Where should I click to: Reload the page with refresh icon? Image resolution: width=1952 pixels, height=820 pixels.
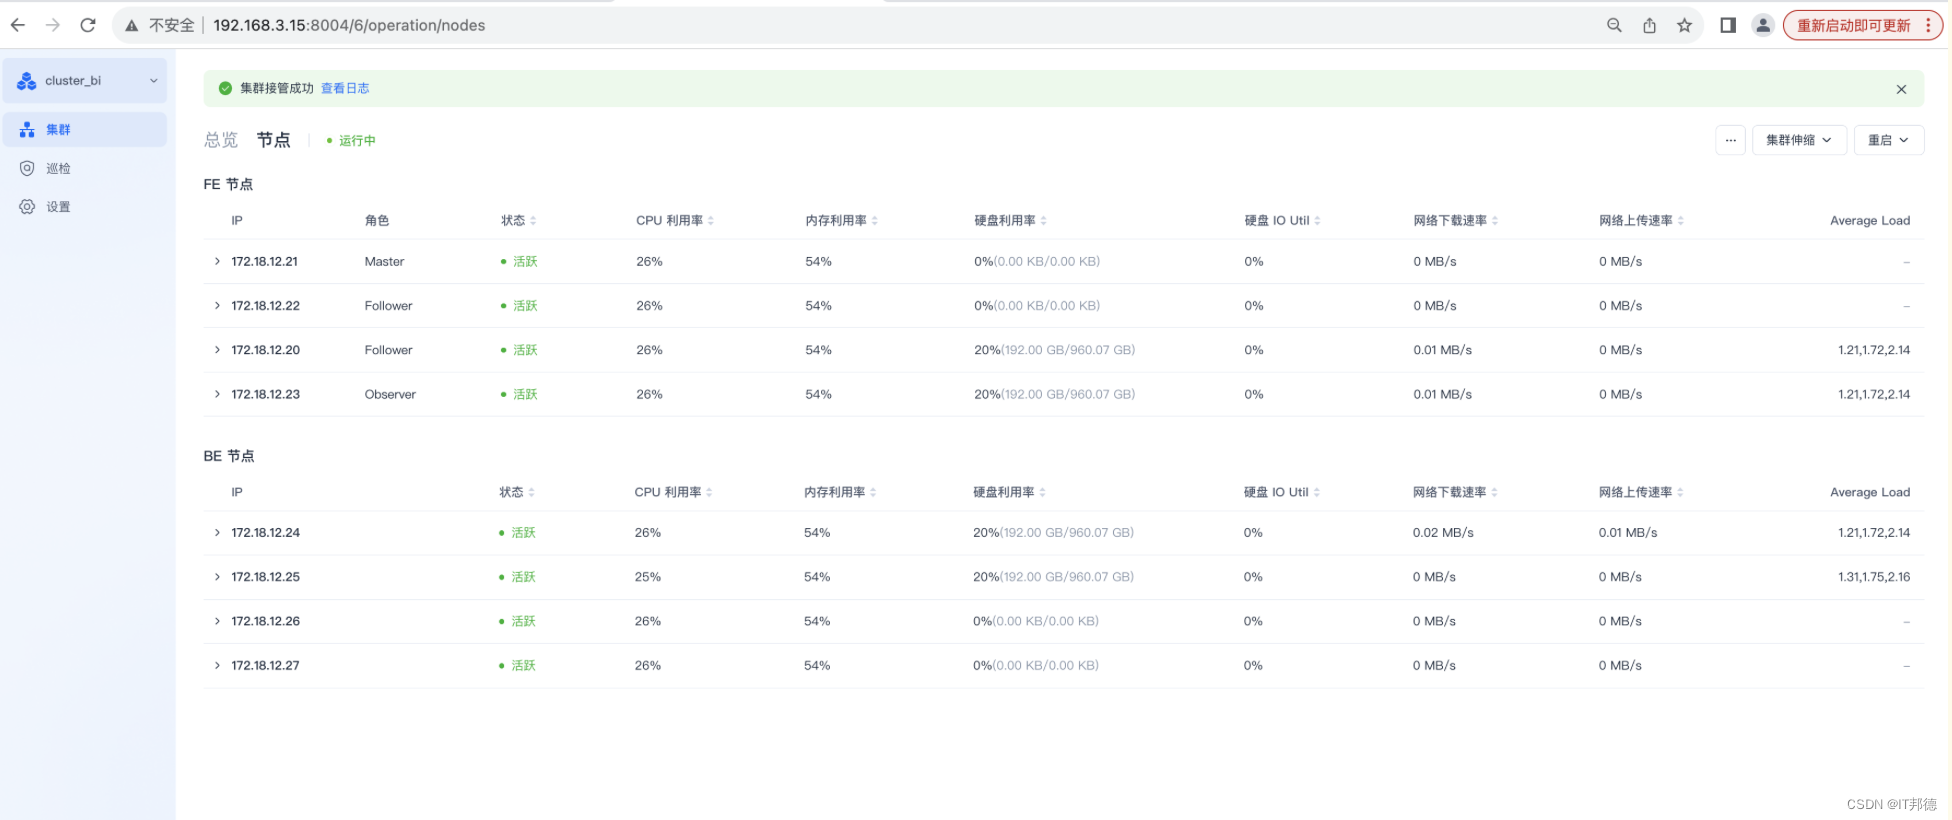pos(88,25)
